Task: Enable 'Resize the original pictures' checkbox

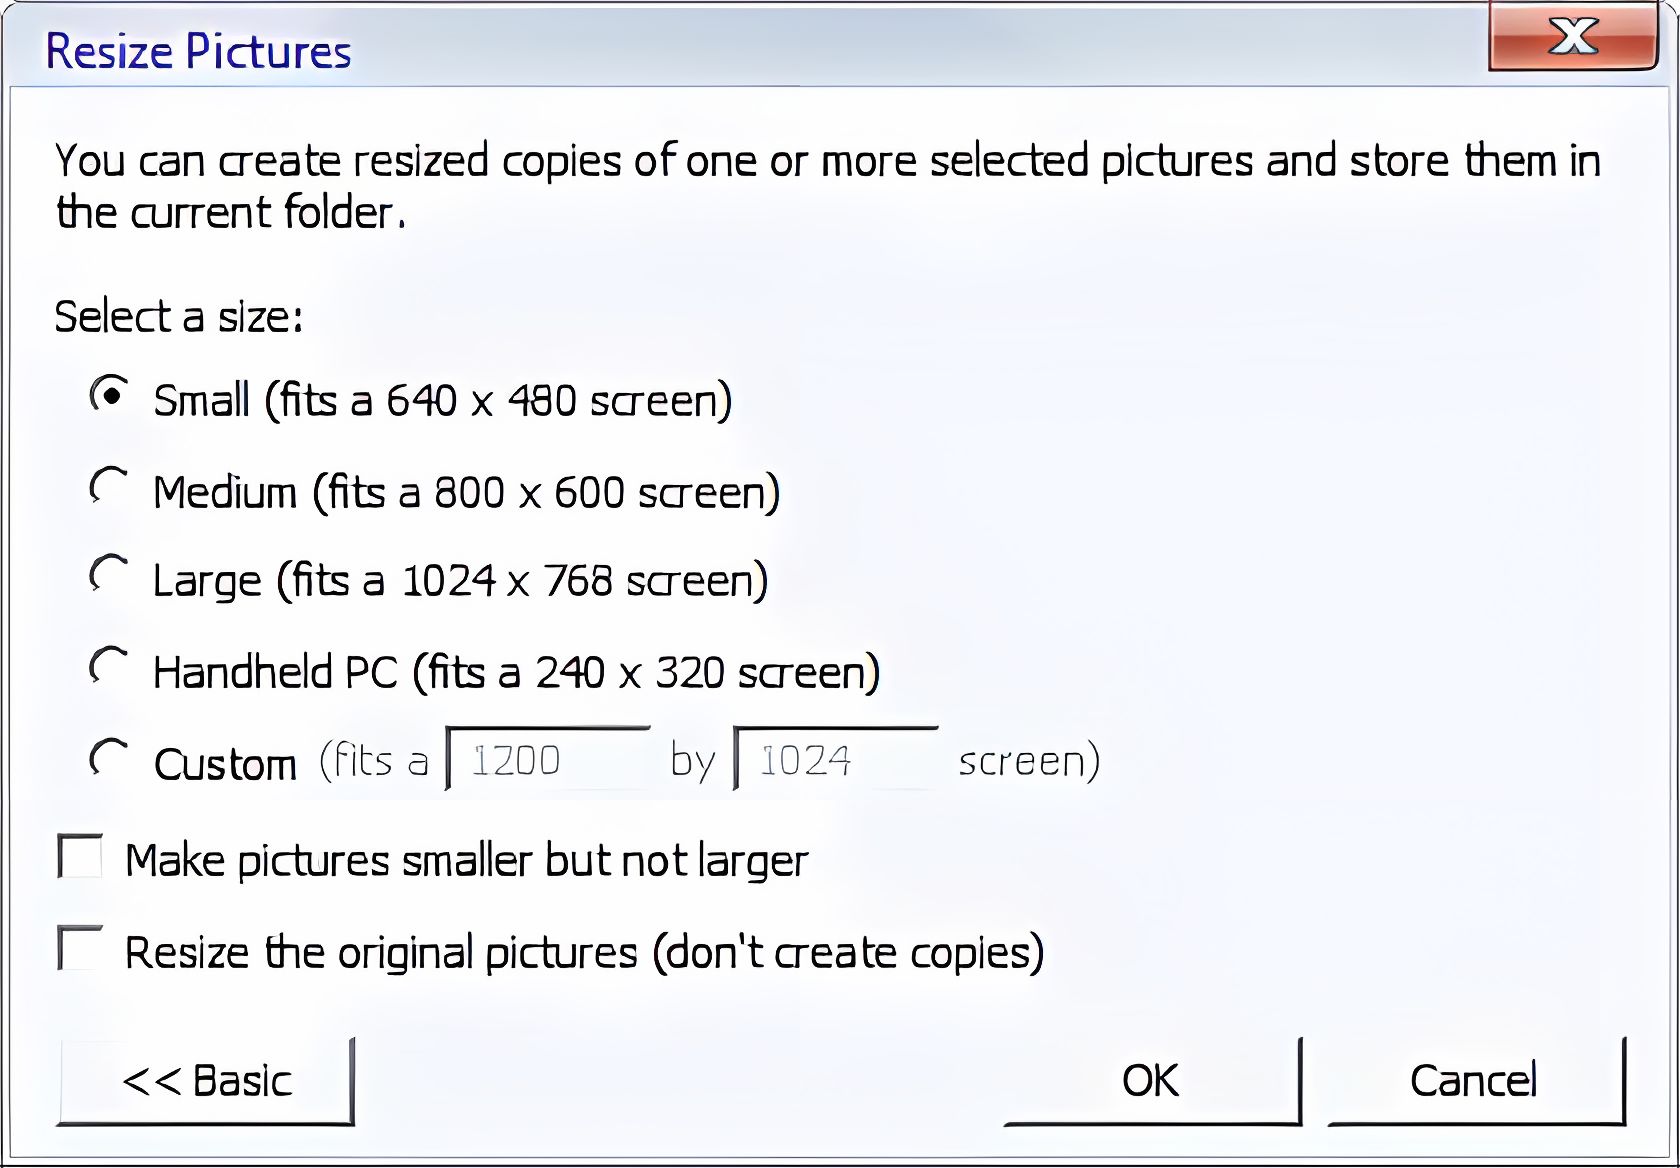Action: 80,949
